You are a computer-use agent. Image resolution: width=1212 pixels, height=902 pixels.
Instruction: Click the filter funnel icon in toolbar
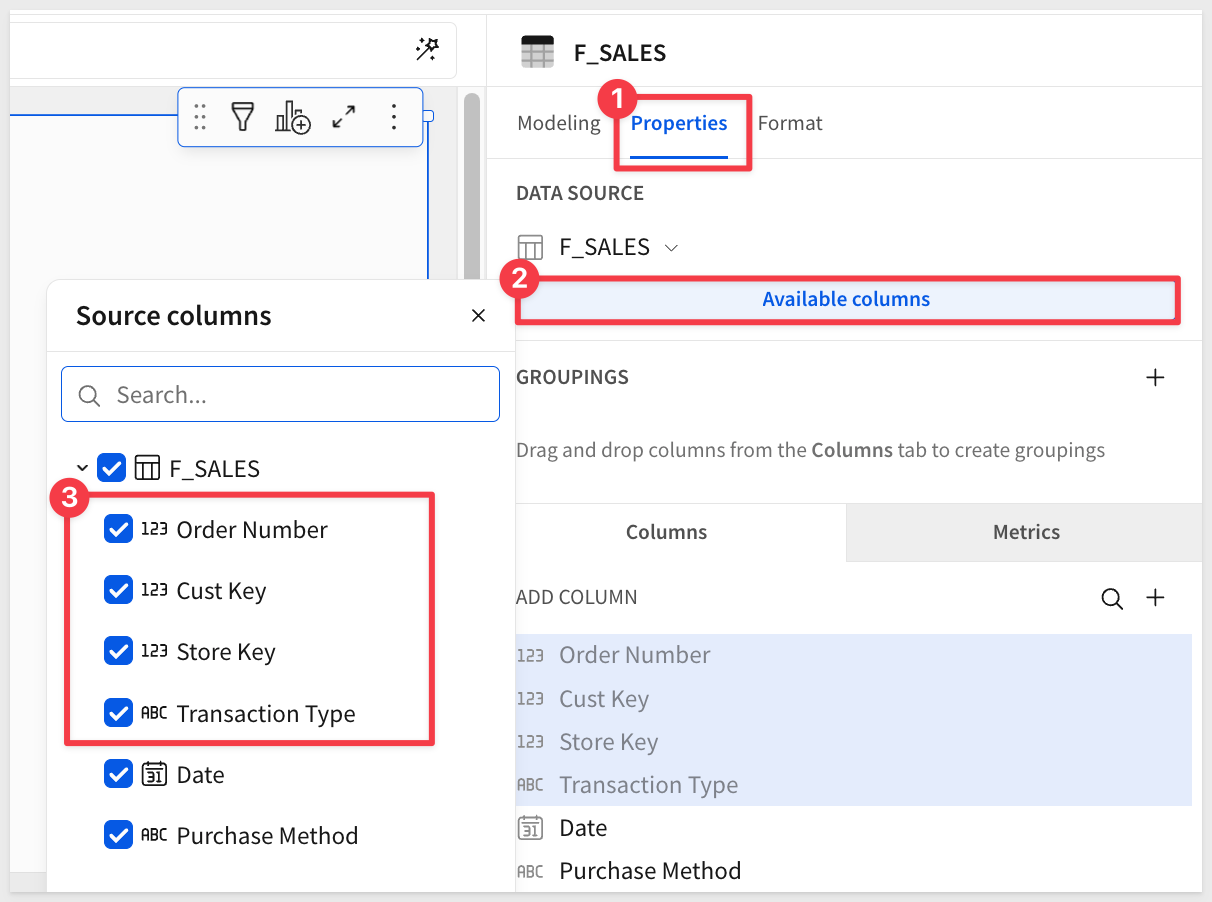[x=243, y=117]
